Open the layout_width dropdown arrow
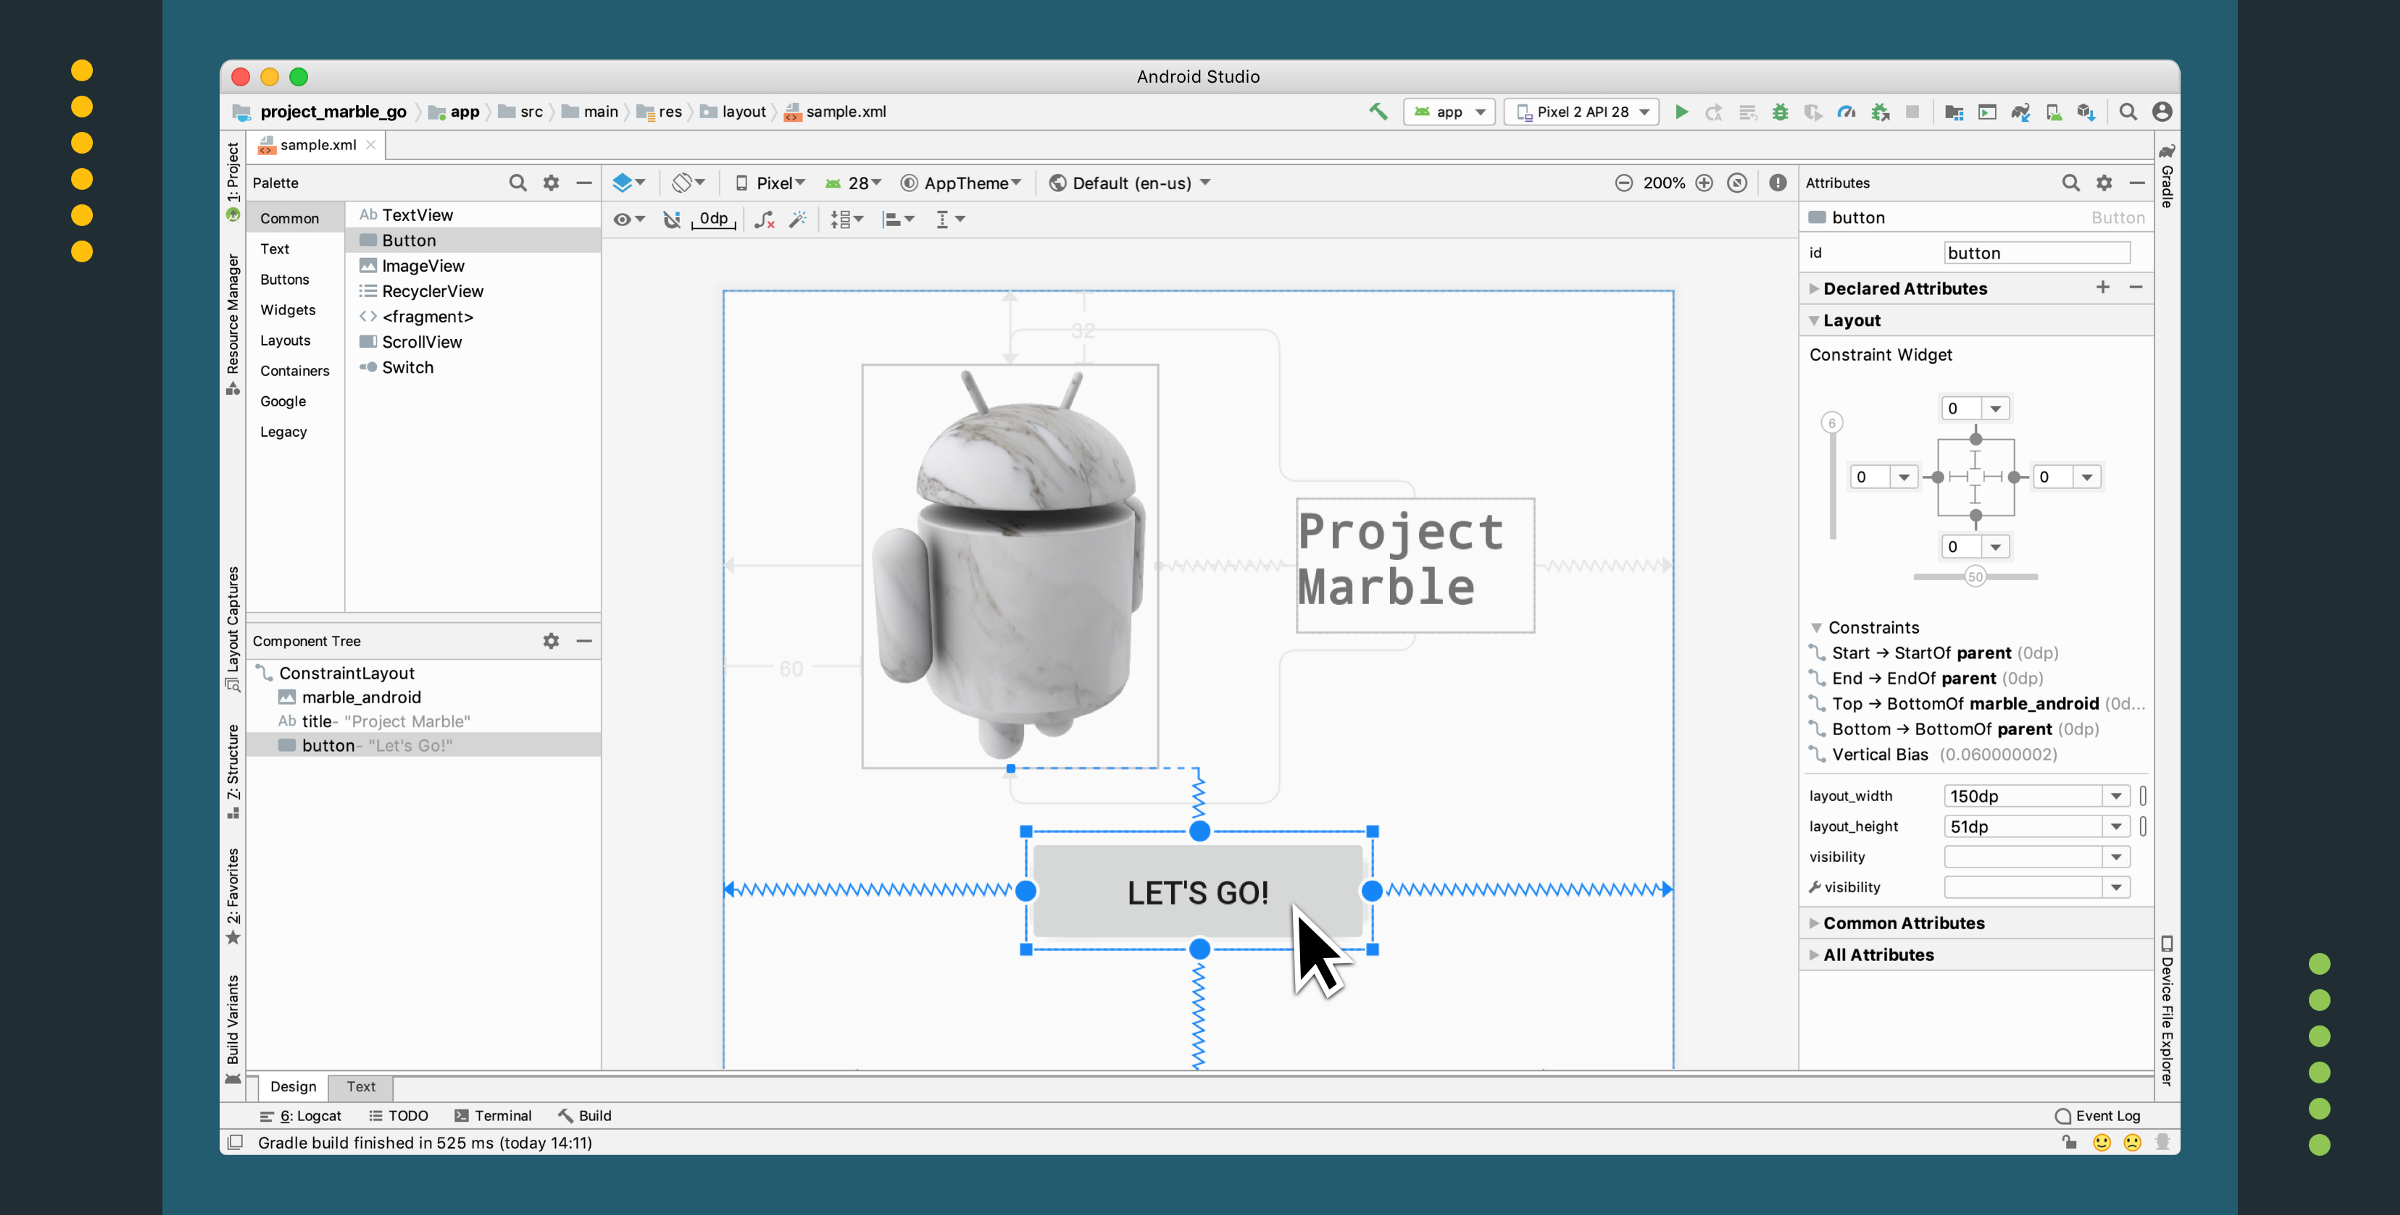 2116,796
